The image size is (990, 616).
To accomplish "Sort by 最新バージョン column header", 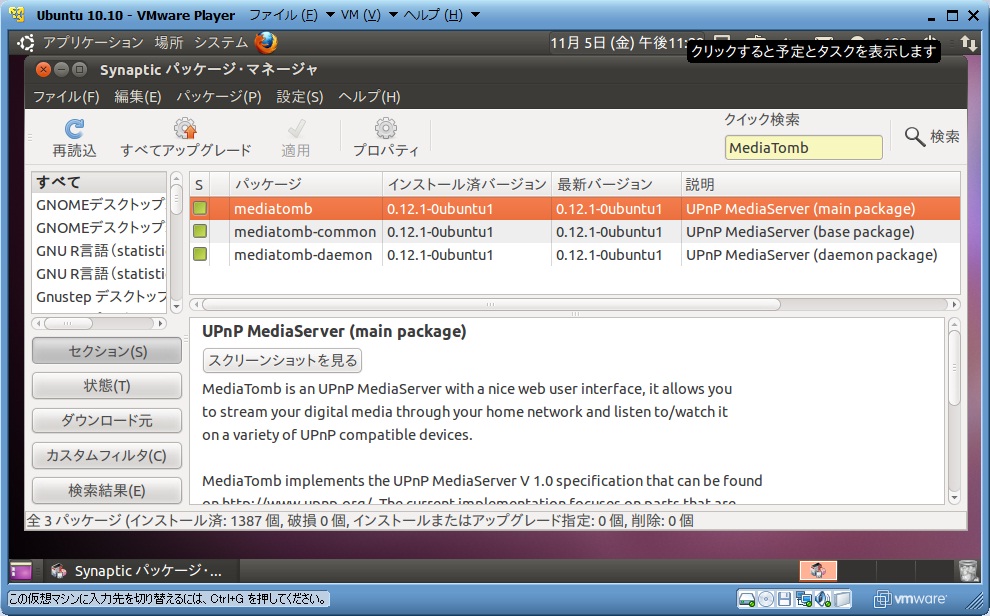I will click(616, 184).
